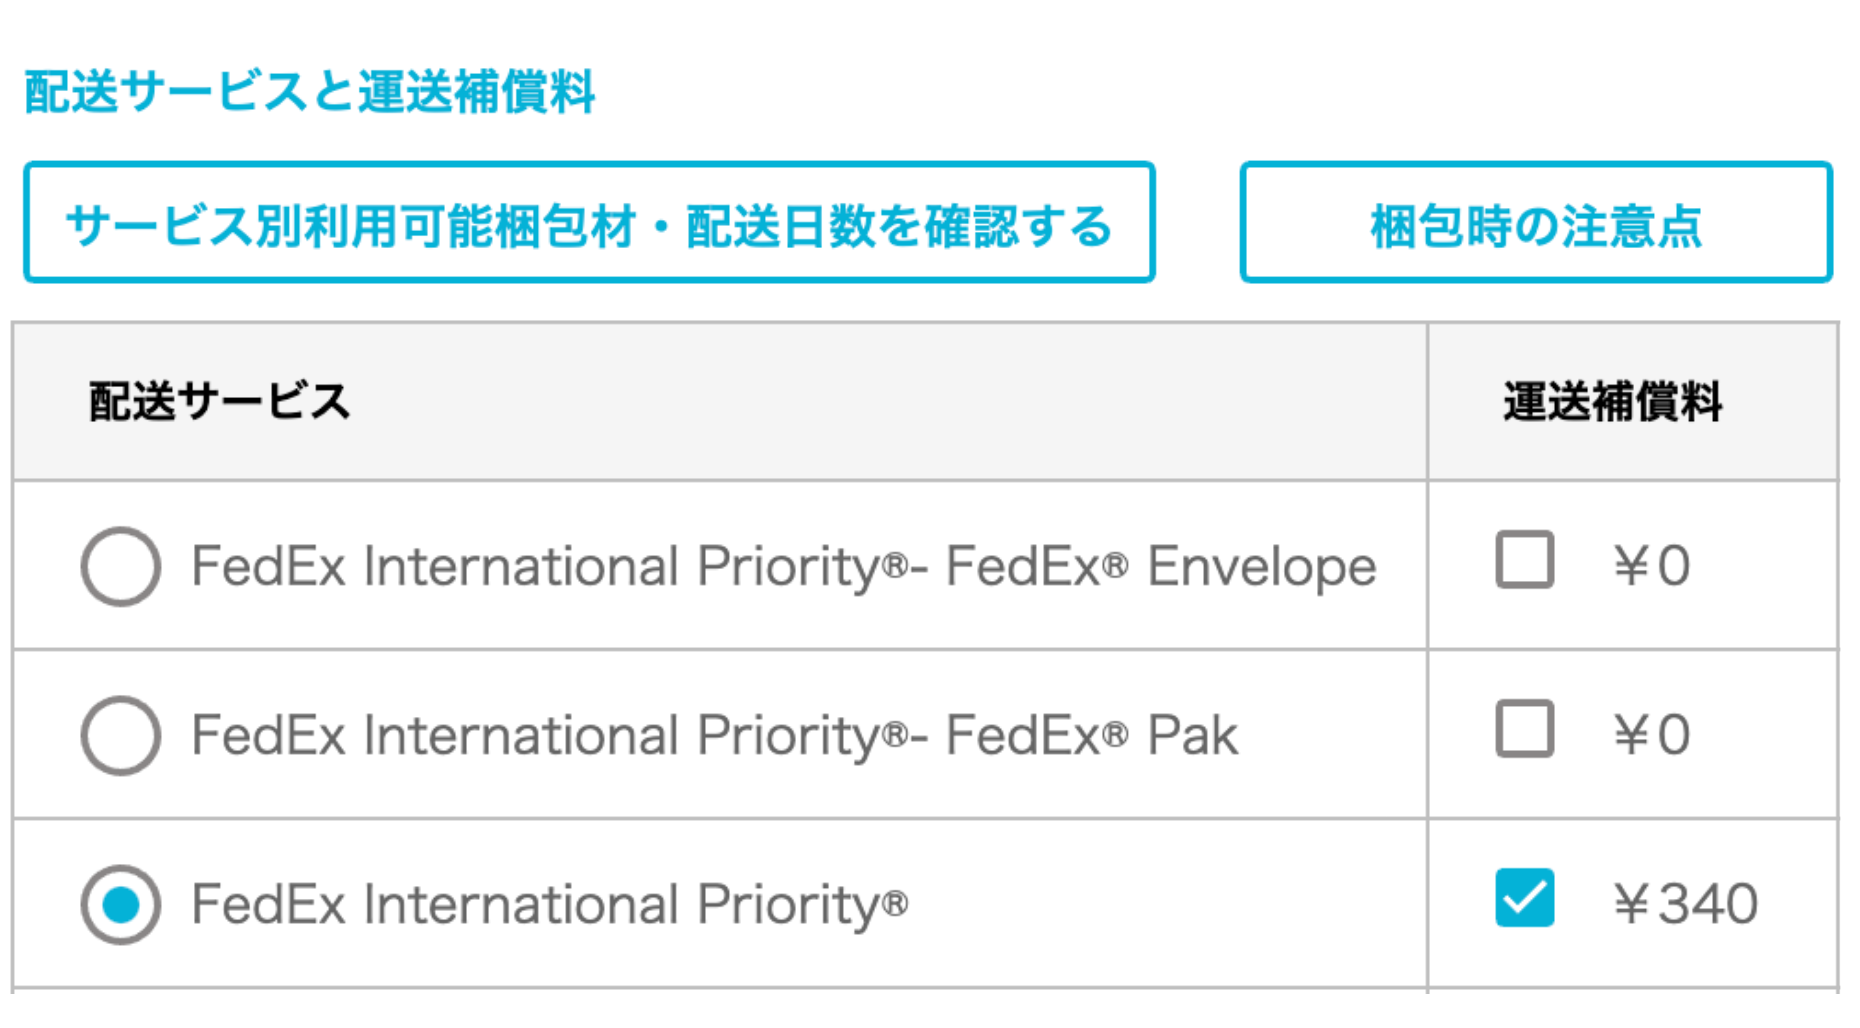This screenshot has height=1028, width=1860.
Task: Click the 配送サービスと運送補償料 section heading
Action: [310, 92]
